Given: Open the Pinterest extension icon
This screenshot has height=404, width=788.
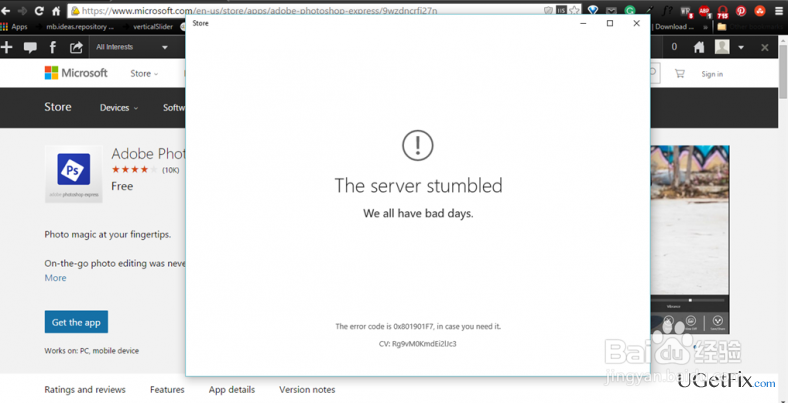Looking at the screenshot, I should tap(741, 11).
